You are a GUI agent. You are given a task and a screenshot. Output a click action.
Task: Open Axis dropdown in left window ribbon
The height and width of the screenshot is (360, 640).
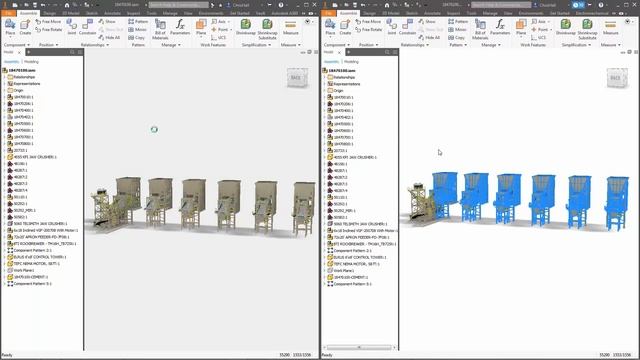tap(229, 21)
